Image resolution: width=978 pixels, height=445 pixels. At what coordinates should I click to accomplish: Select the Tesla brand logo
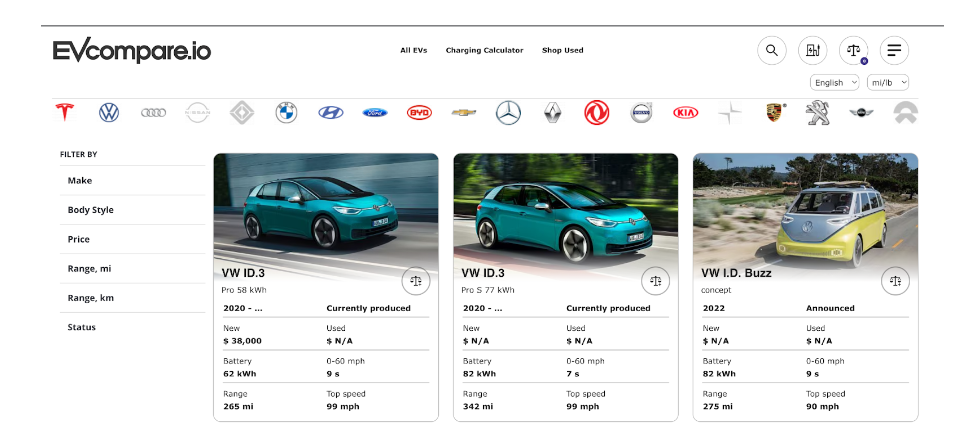point(65,113)
